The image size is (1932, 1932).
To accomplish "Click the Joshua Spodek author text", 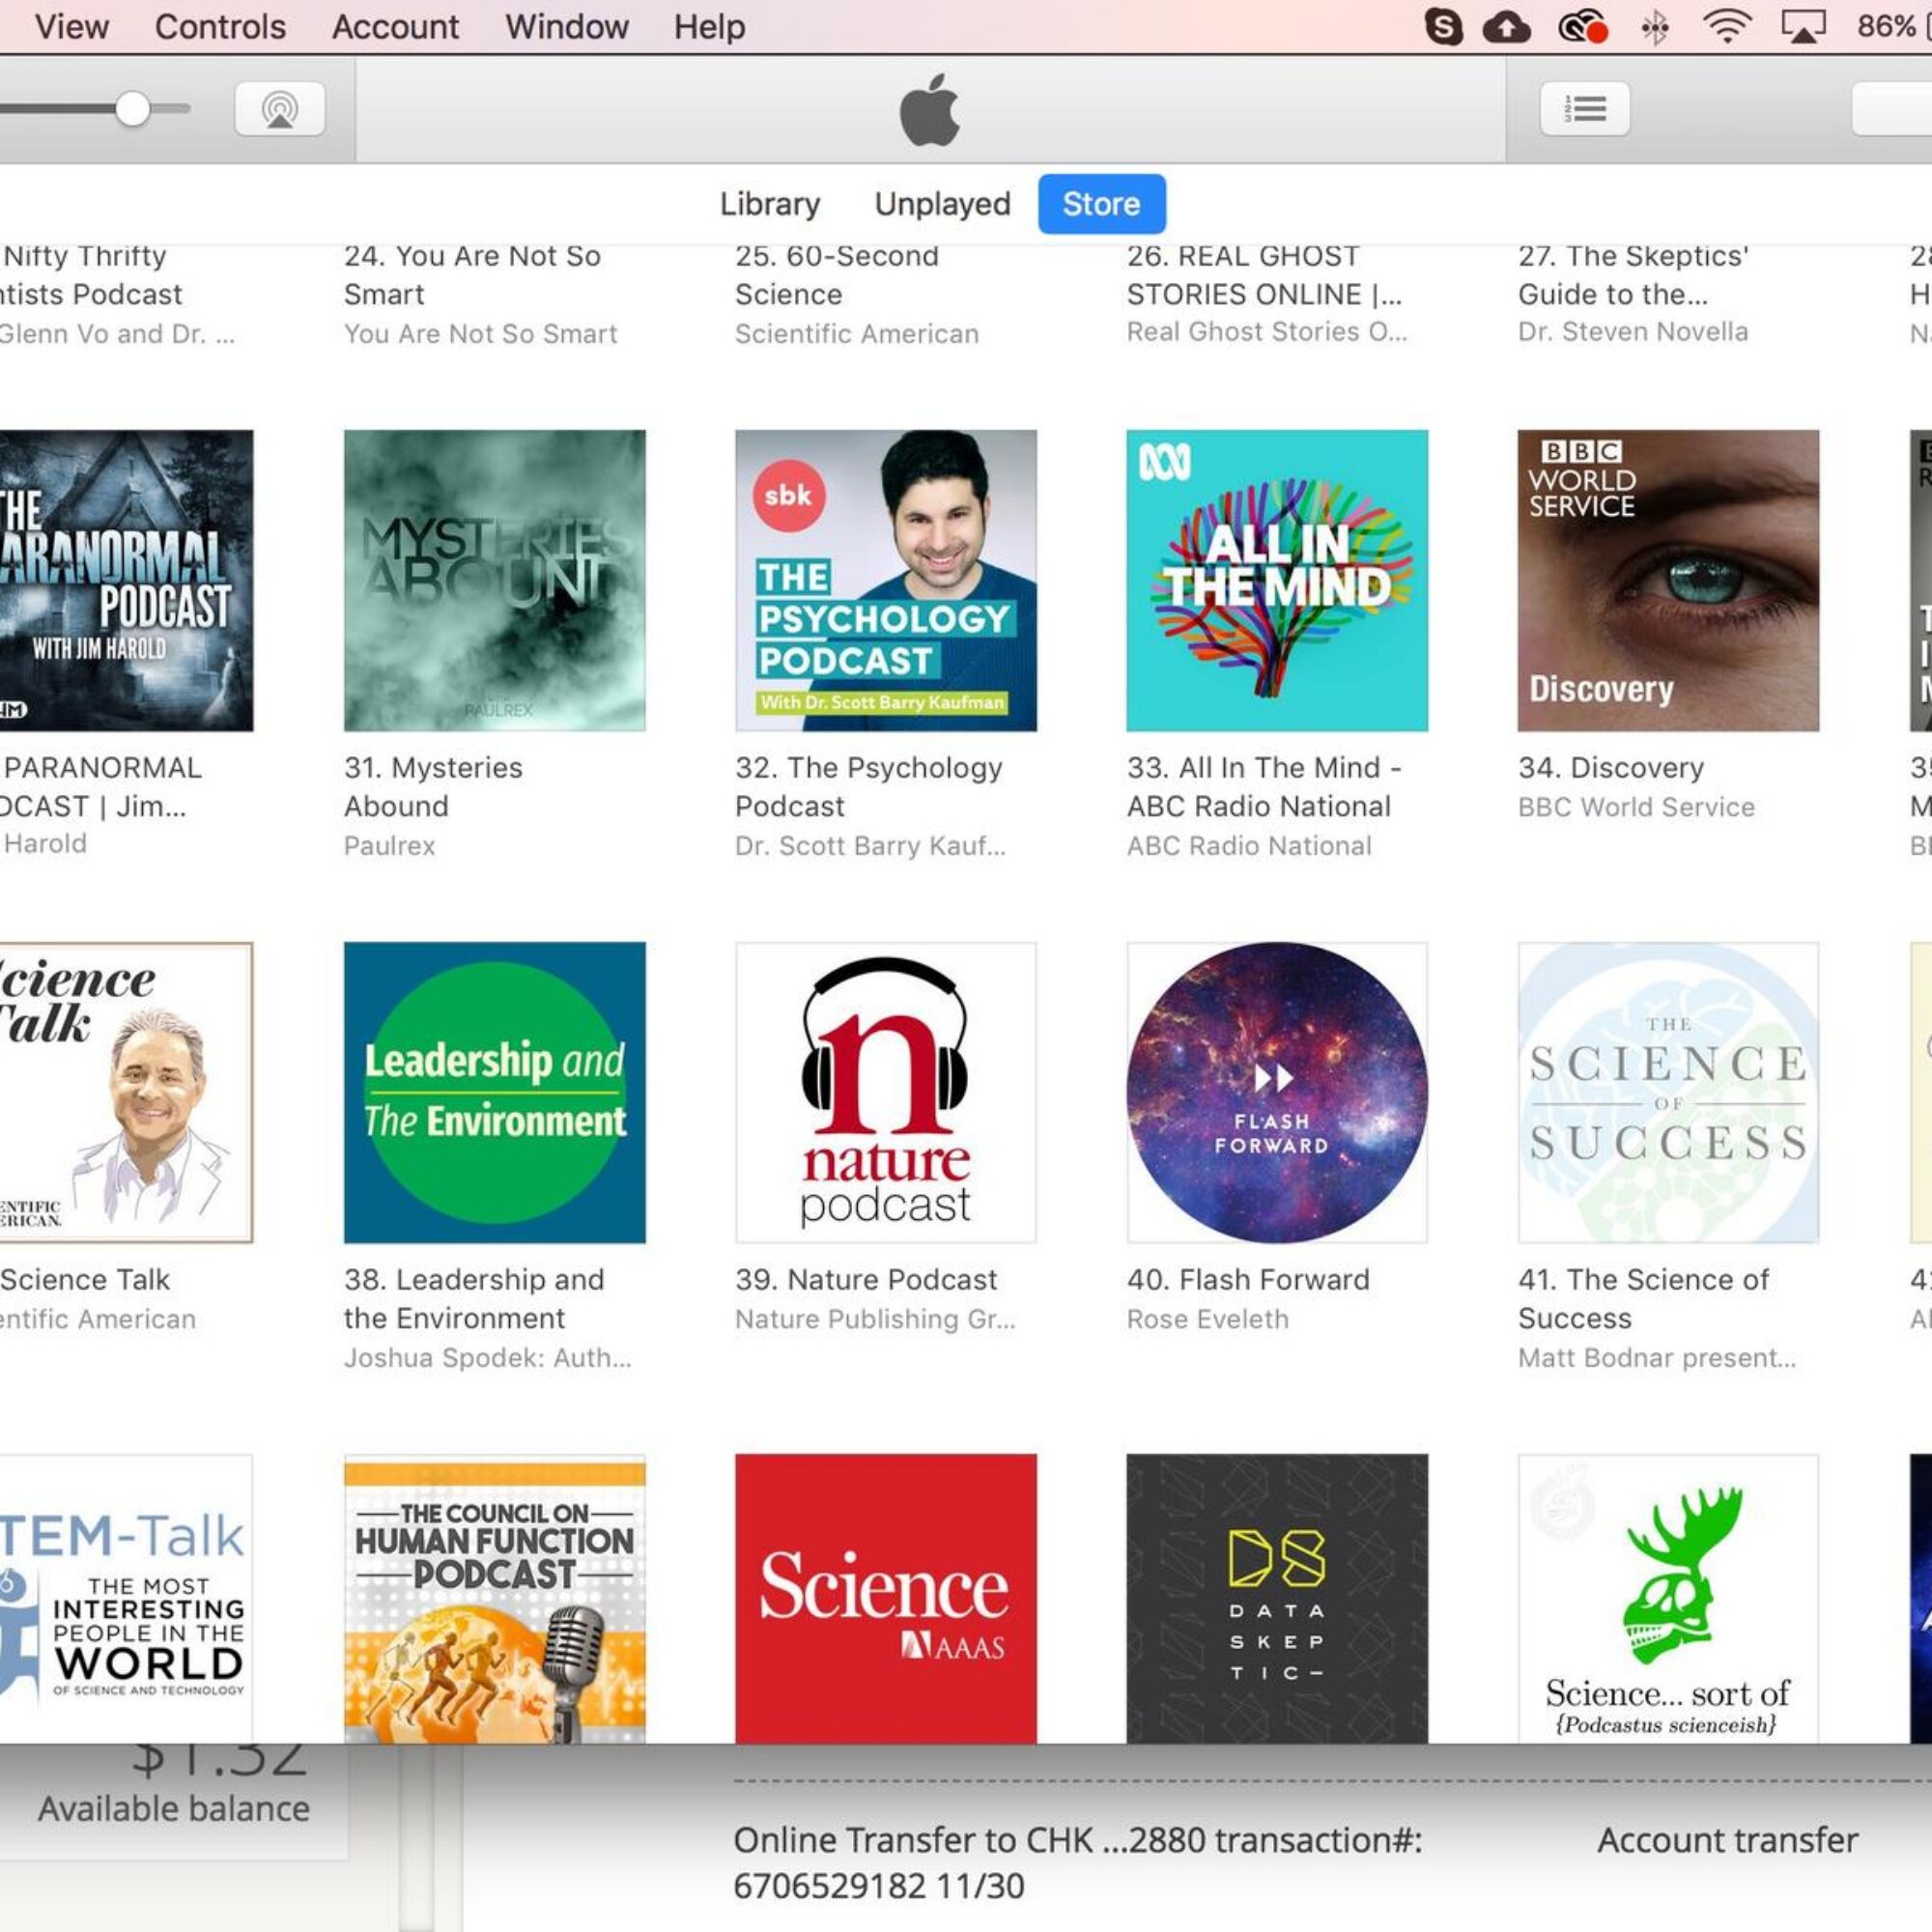I will (x=488, y=1358).
